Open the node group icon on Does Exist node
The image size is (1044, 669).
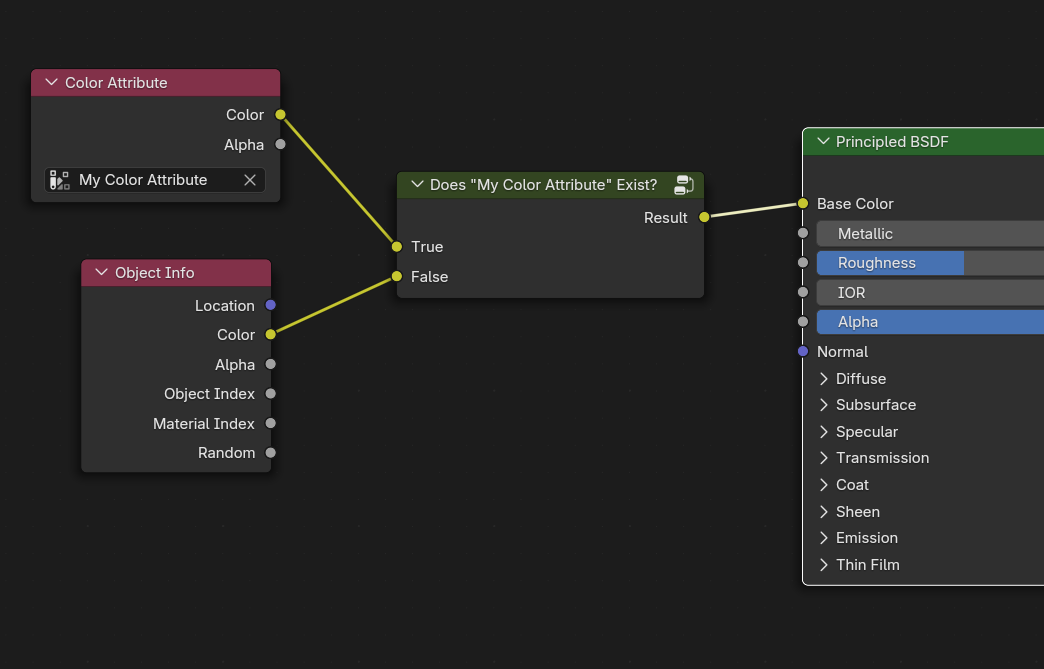point(684,185)
